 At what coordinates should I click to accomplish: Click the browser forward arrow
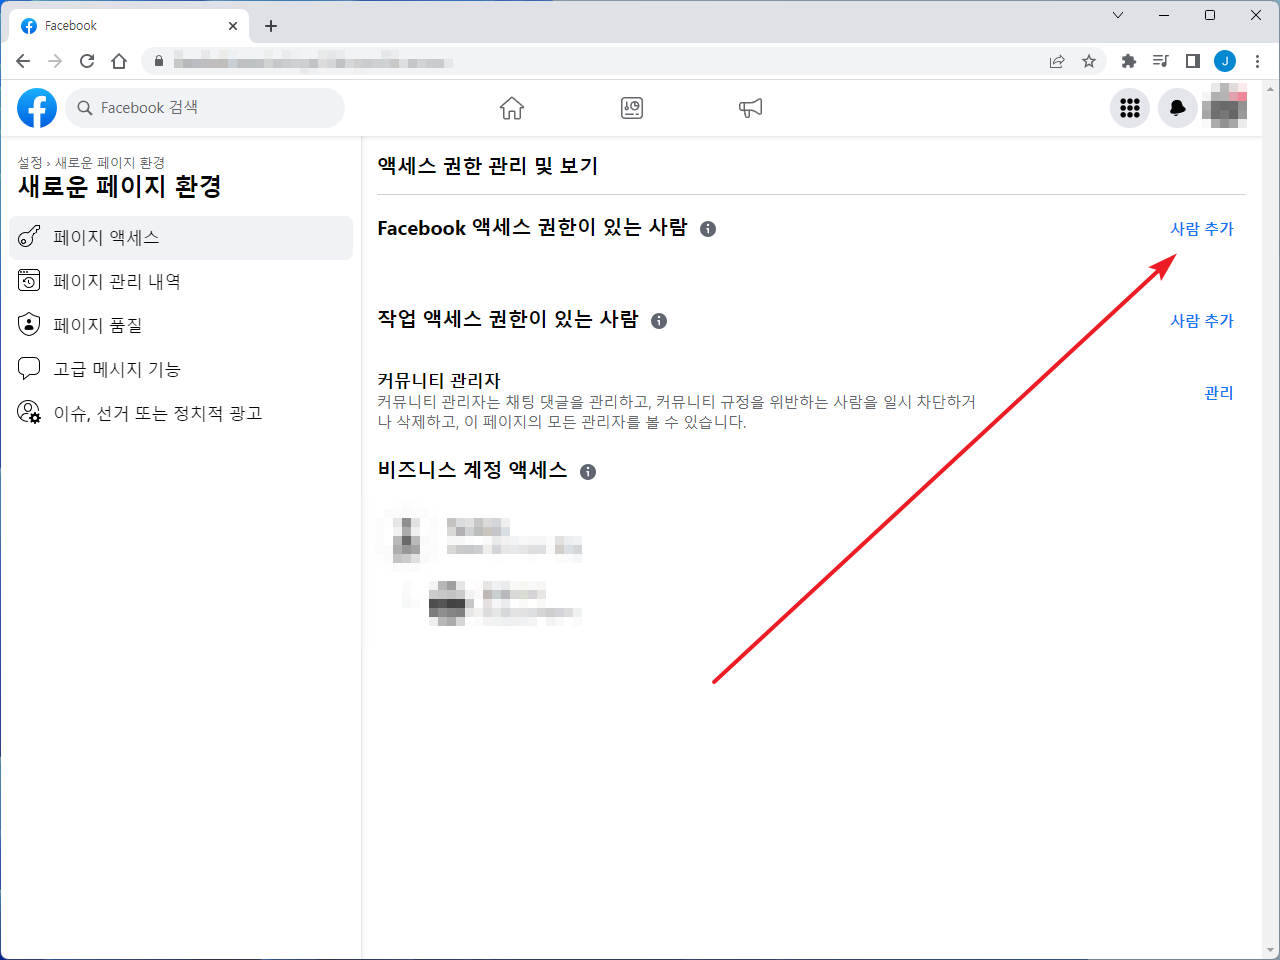pos(55,61)
